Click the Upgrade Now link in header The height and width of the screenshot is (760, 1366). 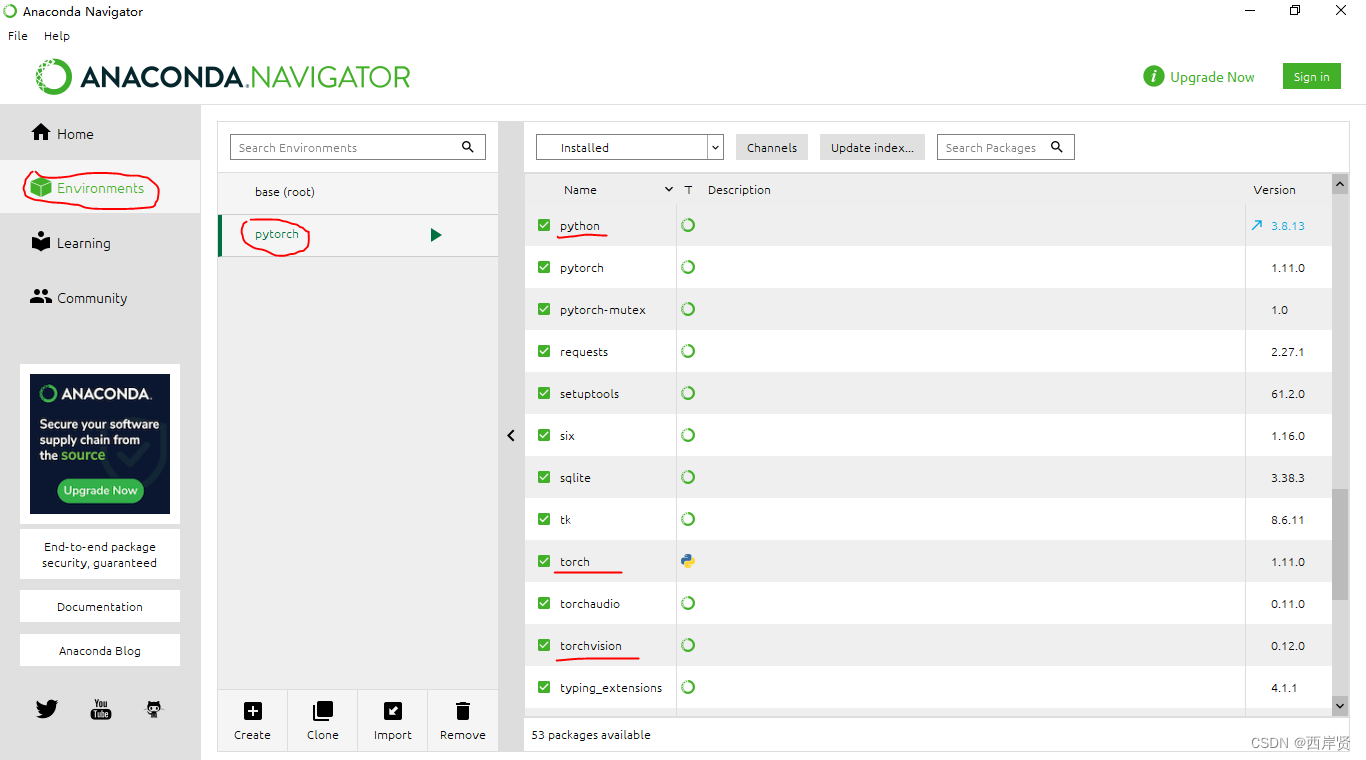(x=1212, y=77)
